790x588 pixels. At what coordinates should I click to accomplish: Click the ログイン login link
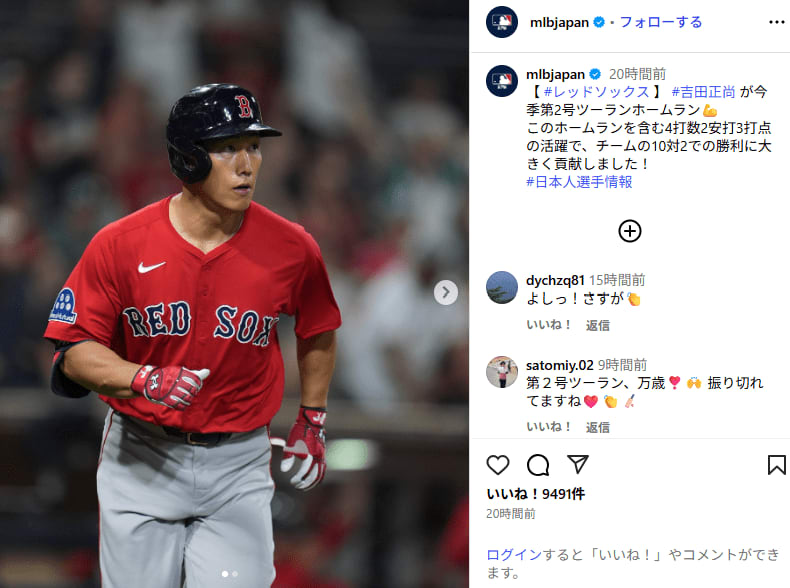514,555
